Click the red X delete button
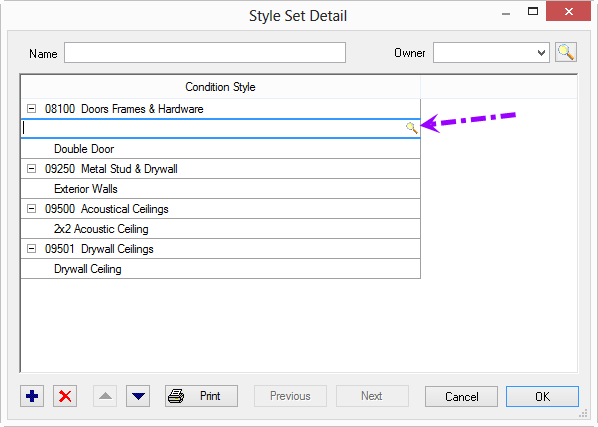This screenshot has width=598, height=427. [x=65, y=396]
